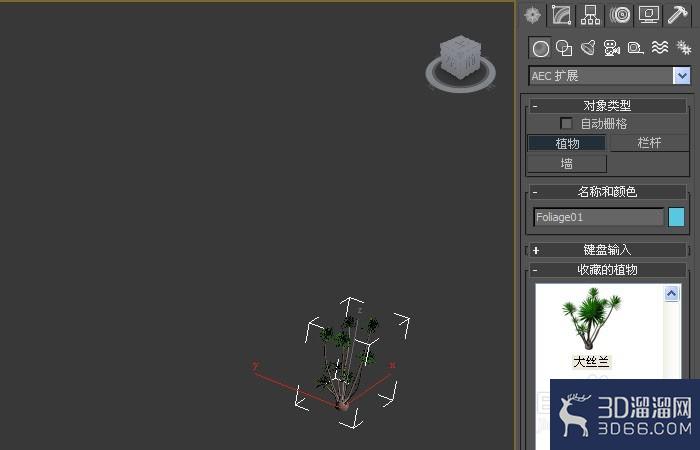Select the Shapes category icon
Image resolution: width=700 pixels, height=450 pixels.
point(564,48)
